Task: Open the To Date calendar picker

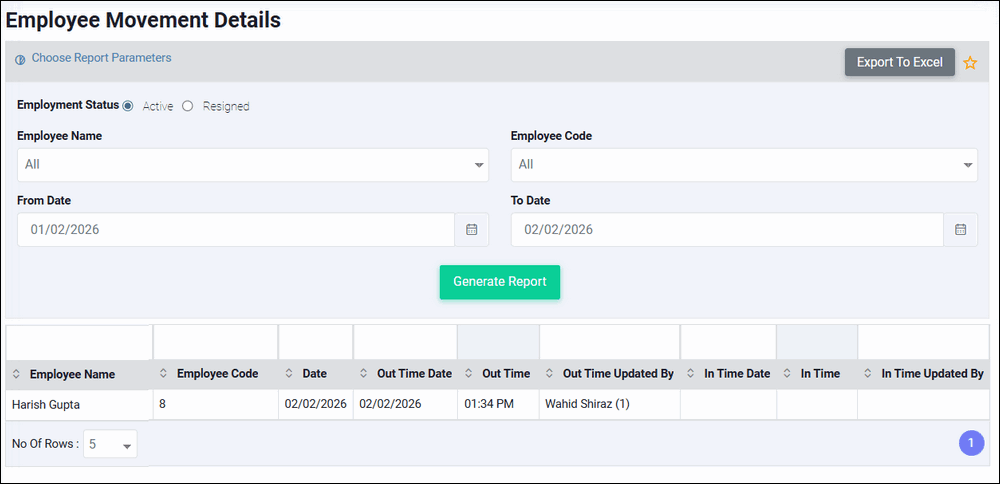Action: pos(960,230)
